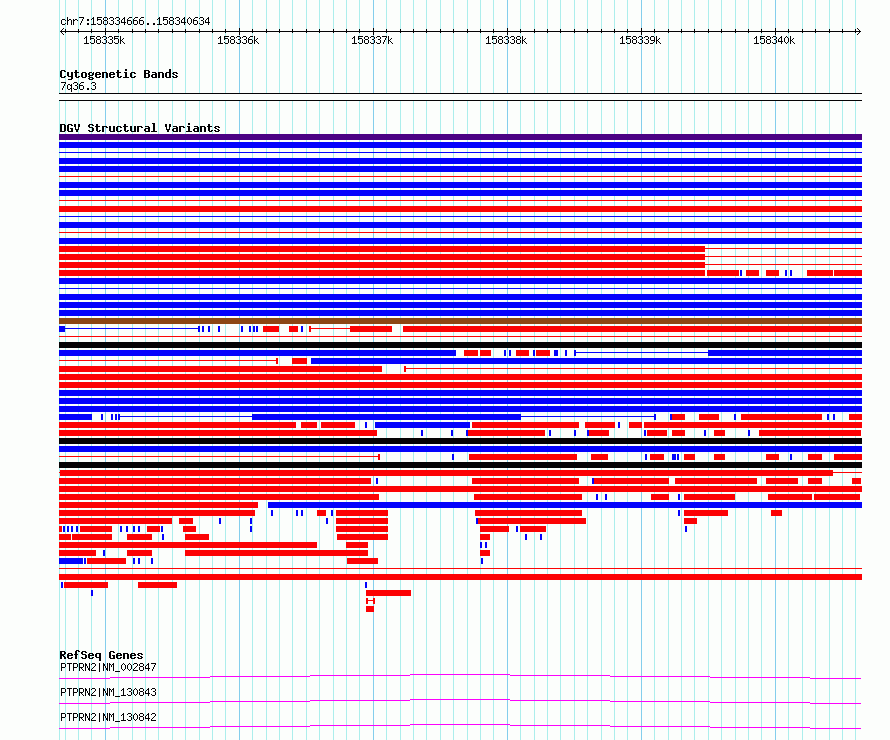The width and height of the screenshot is (890, 740).
Task: Click the magenta line under PTPRN2|NM_002847
Action: [x=460, y=676]
